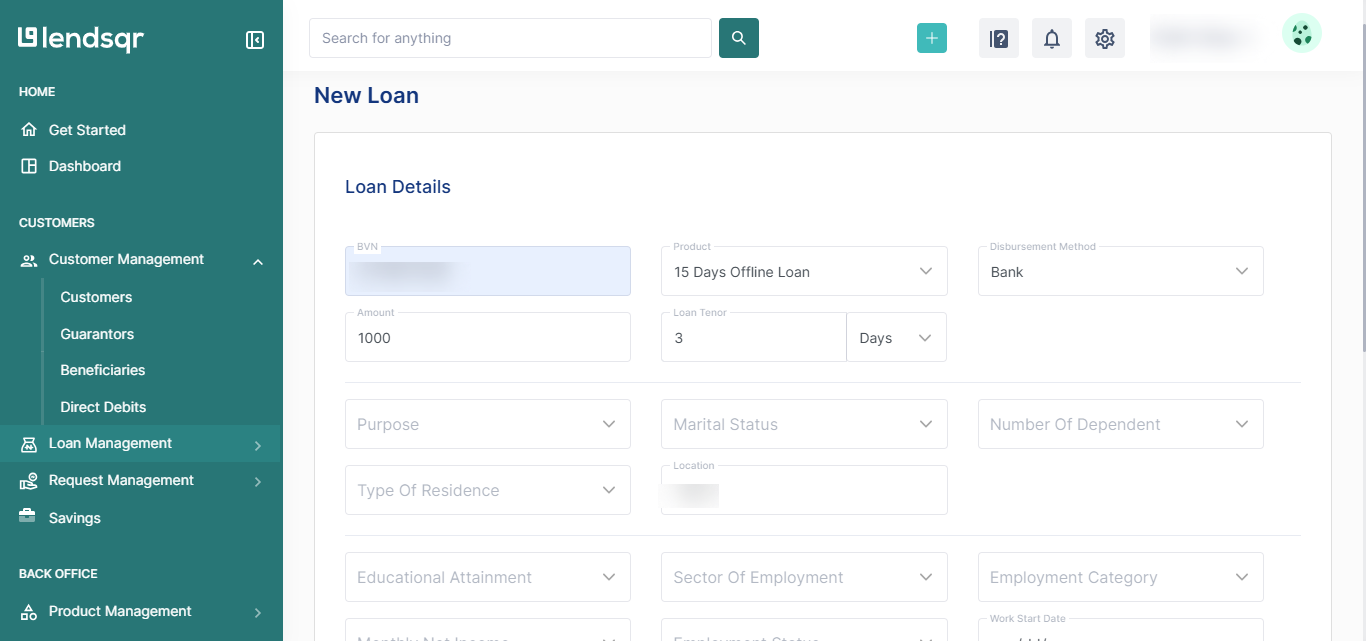Viewport: 1366px width, 641px height.
Task: Click the BVN input field
Action: click(x=488, y=271)
